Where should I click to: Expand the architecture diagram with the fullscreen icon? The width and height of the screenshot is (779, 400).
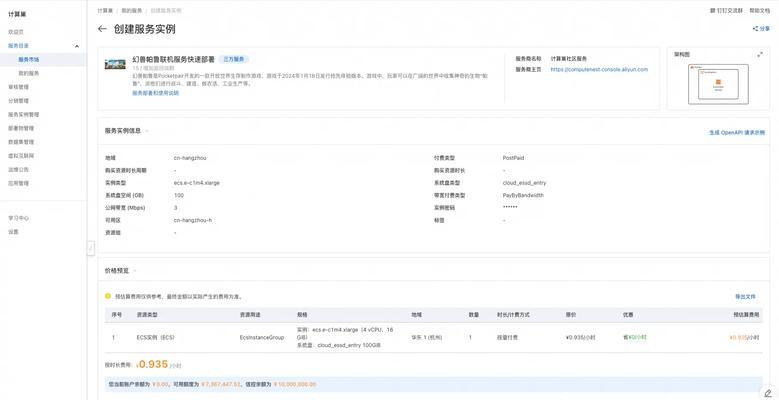tap(760, 55)
